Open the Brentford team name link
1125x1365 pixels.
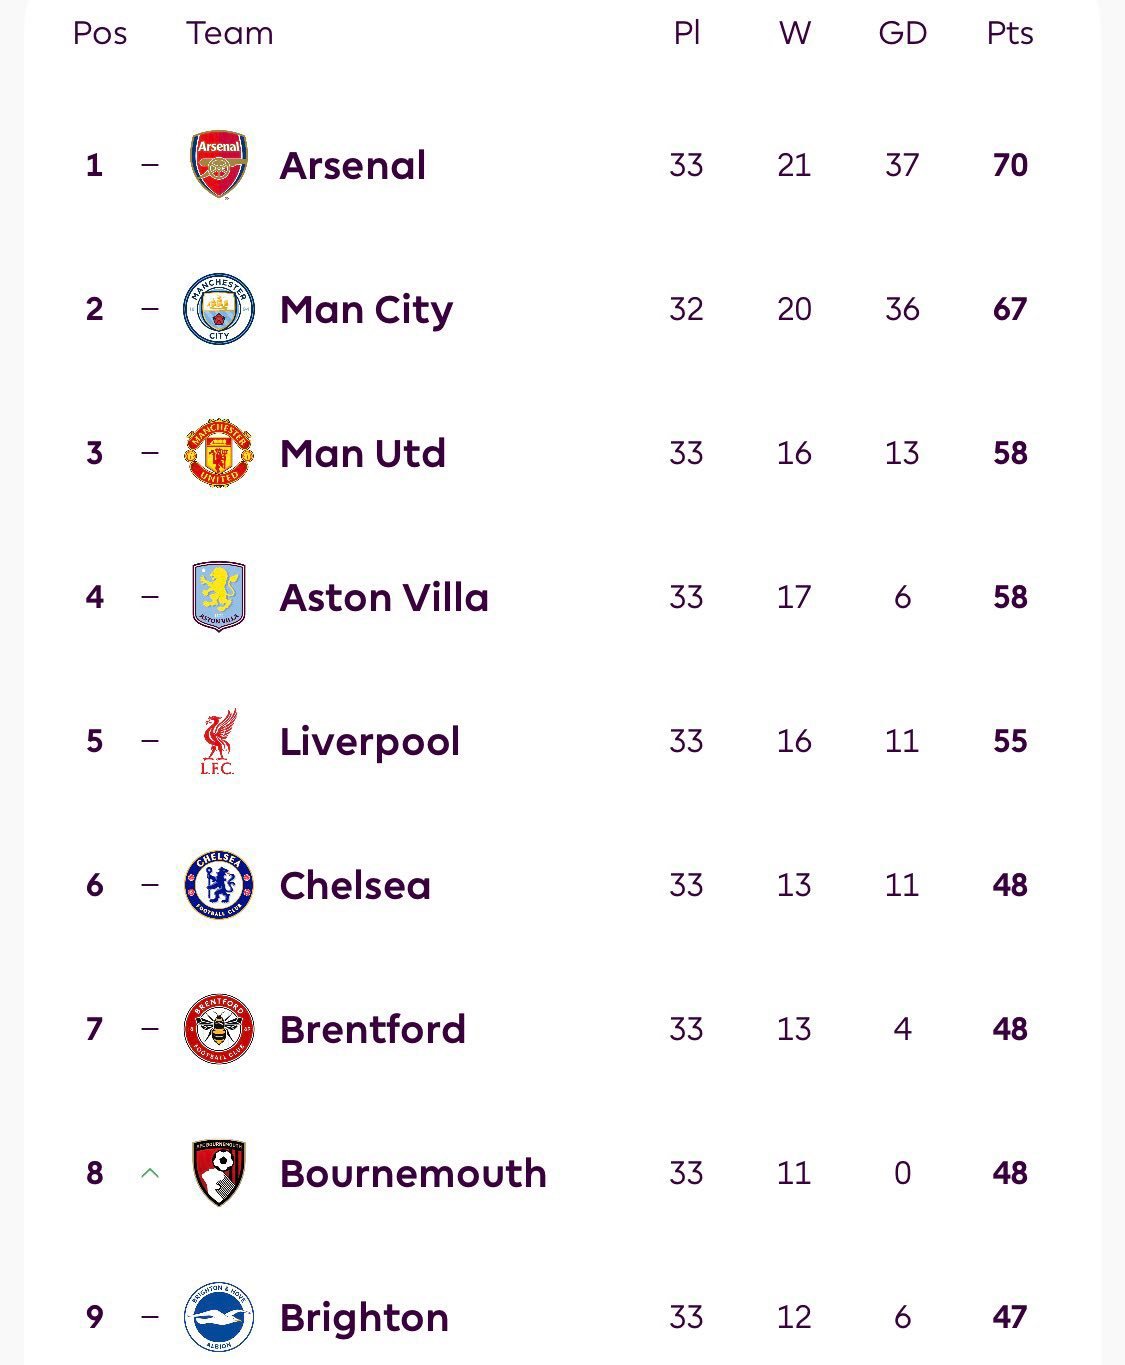click(373, 1029)
